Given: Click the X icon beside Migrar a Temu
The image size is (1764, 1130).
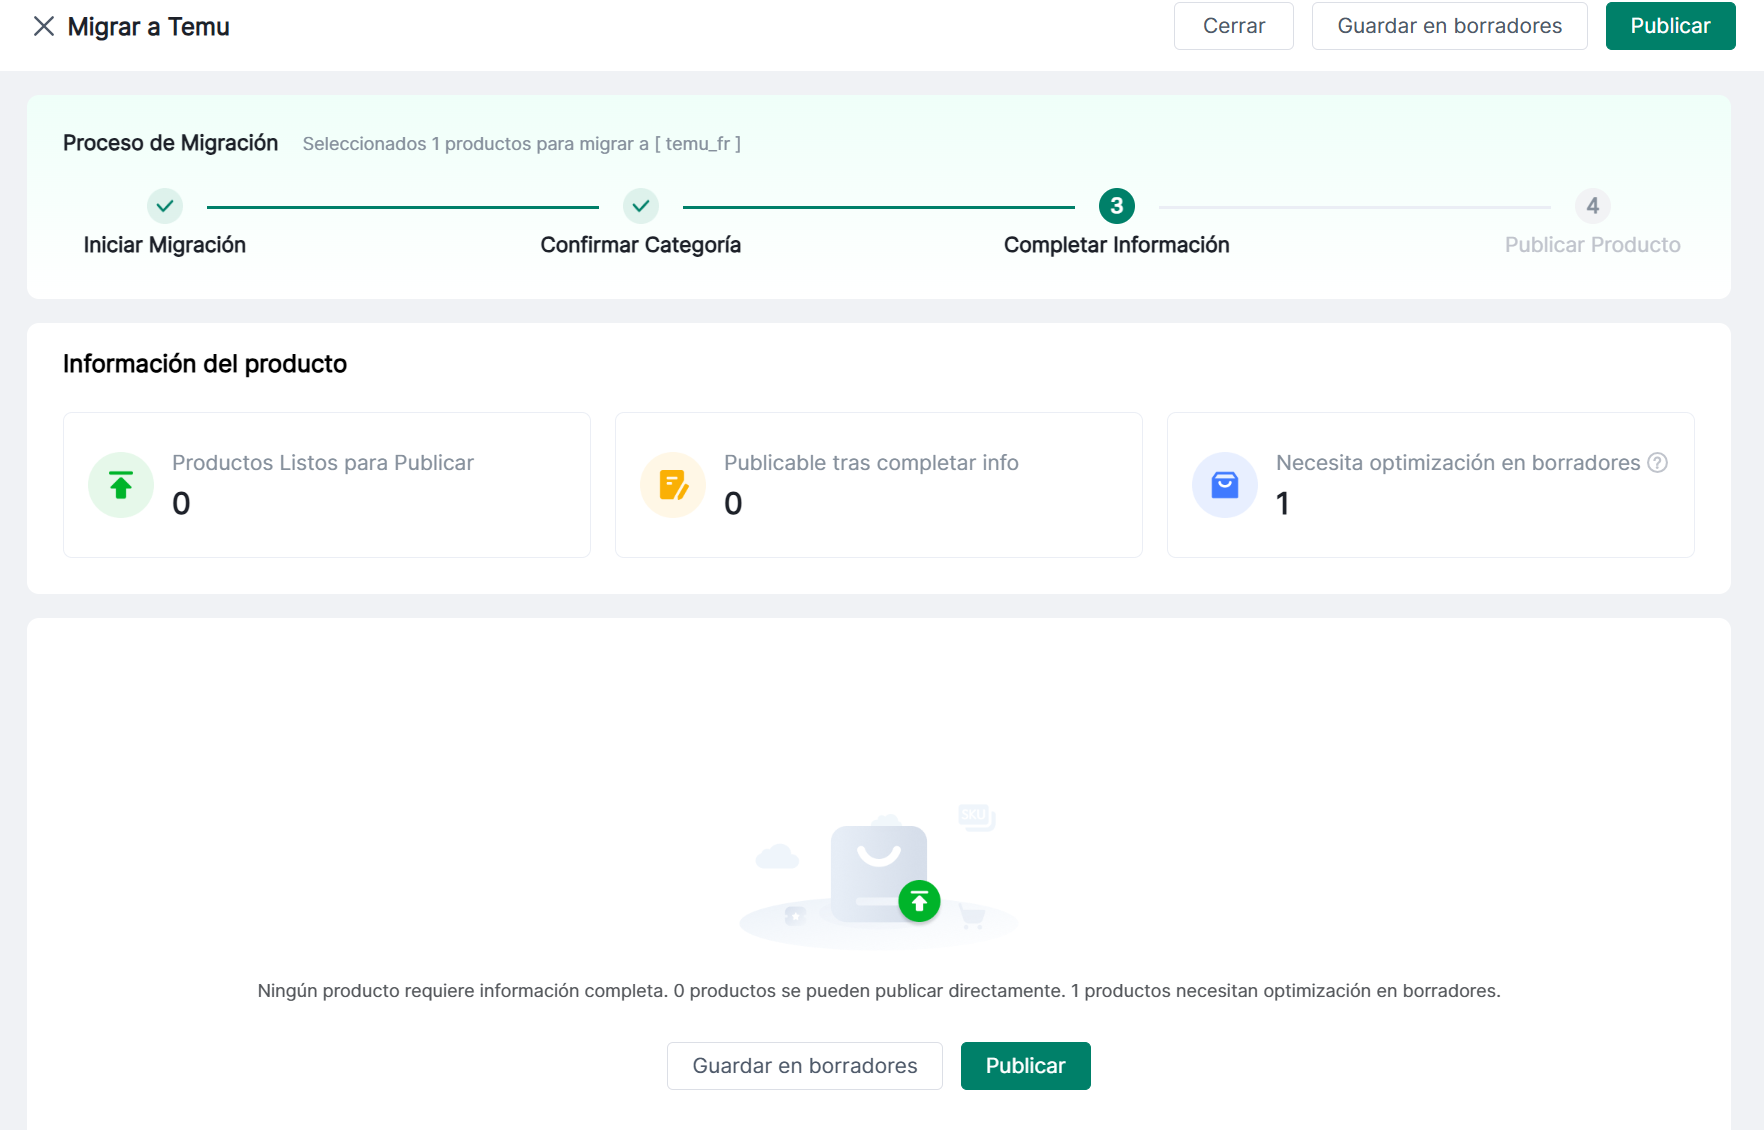Looking at the screenshot, I should coord(44,26).
